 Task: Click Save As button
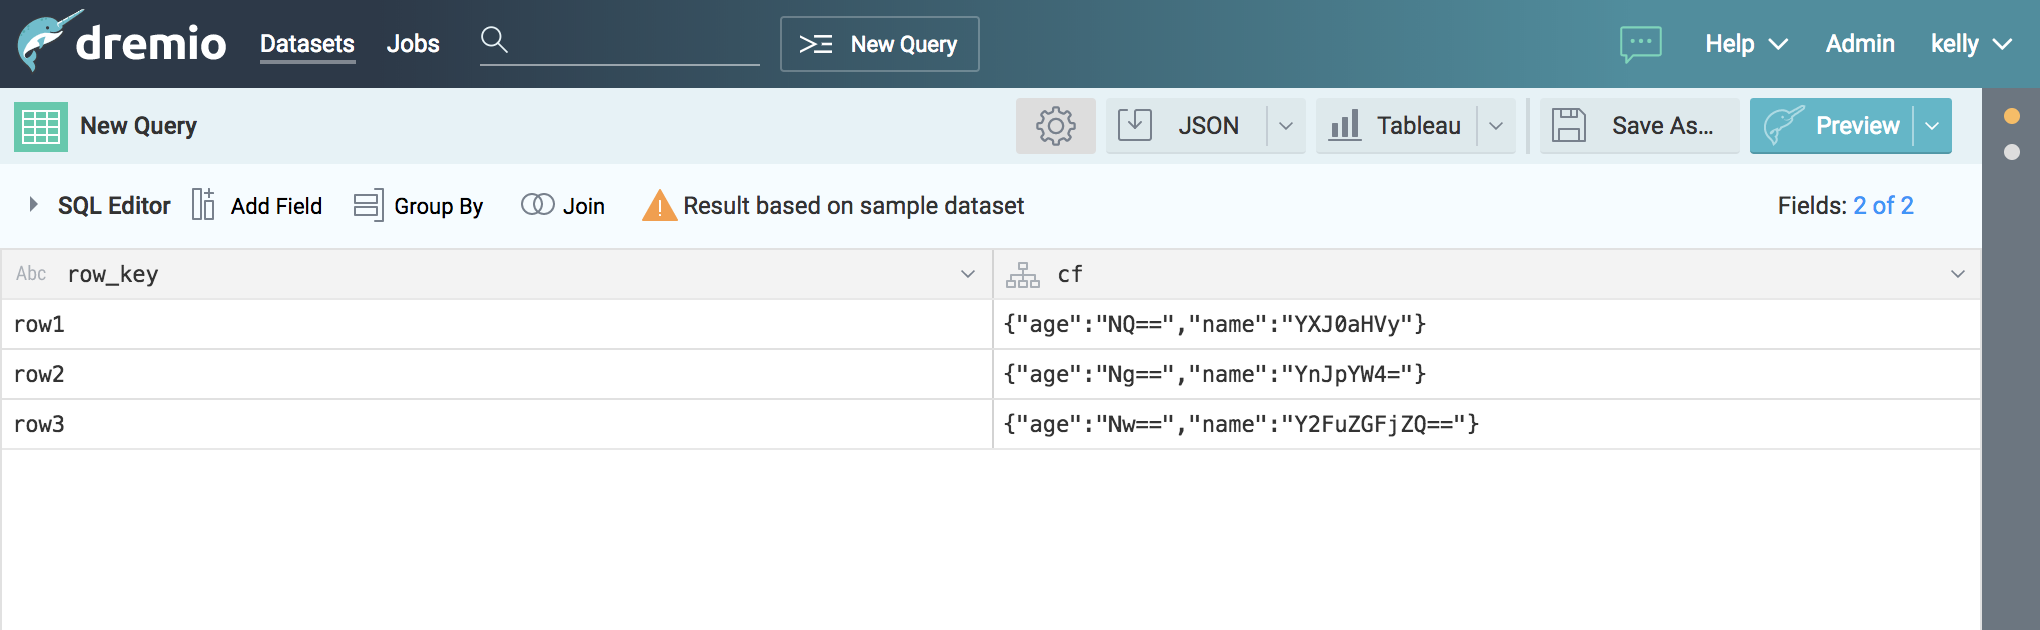(x=1638, y=126)
